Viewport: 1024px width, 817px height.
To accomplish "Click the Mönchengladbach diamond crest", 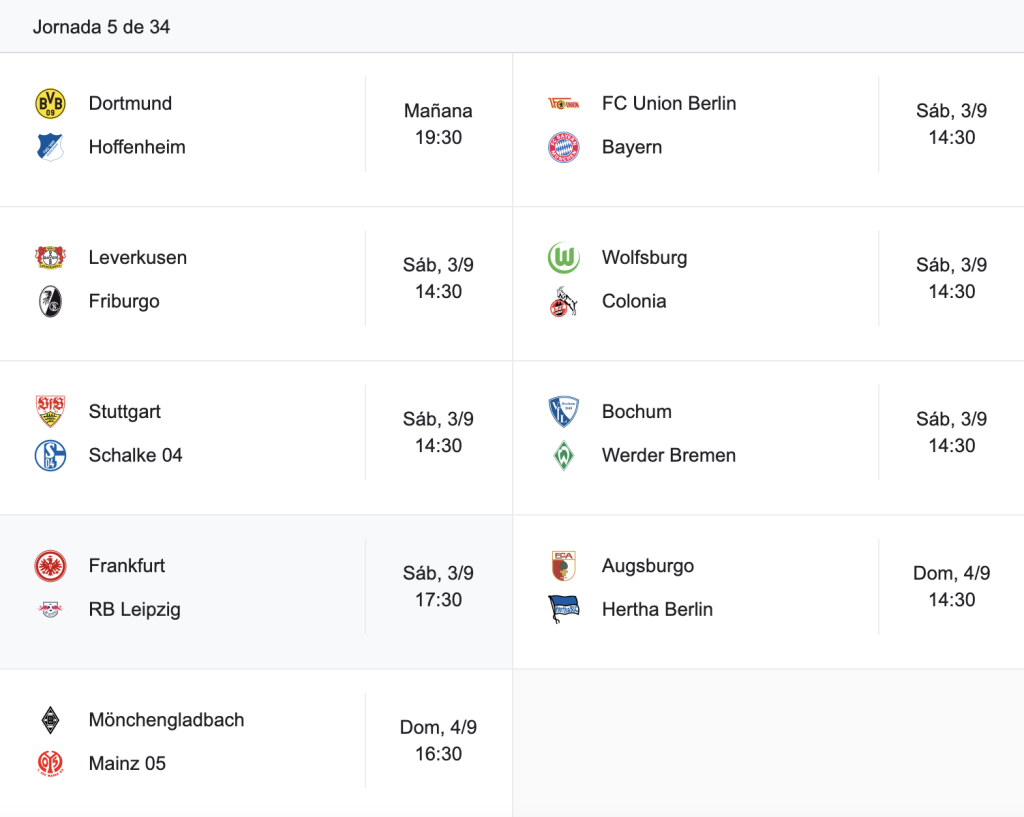I will tap(50, 720).
